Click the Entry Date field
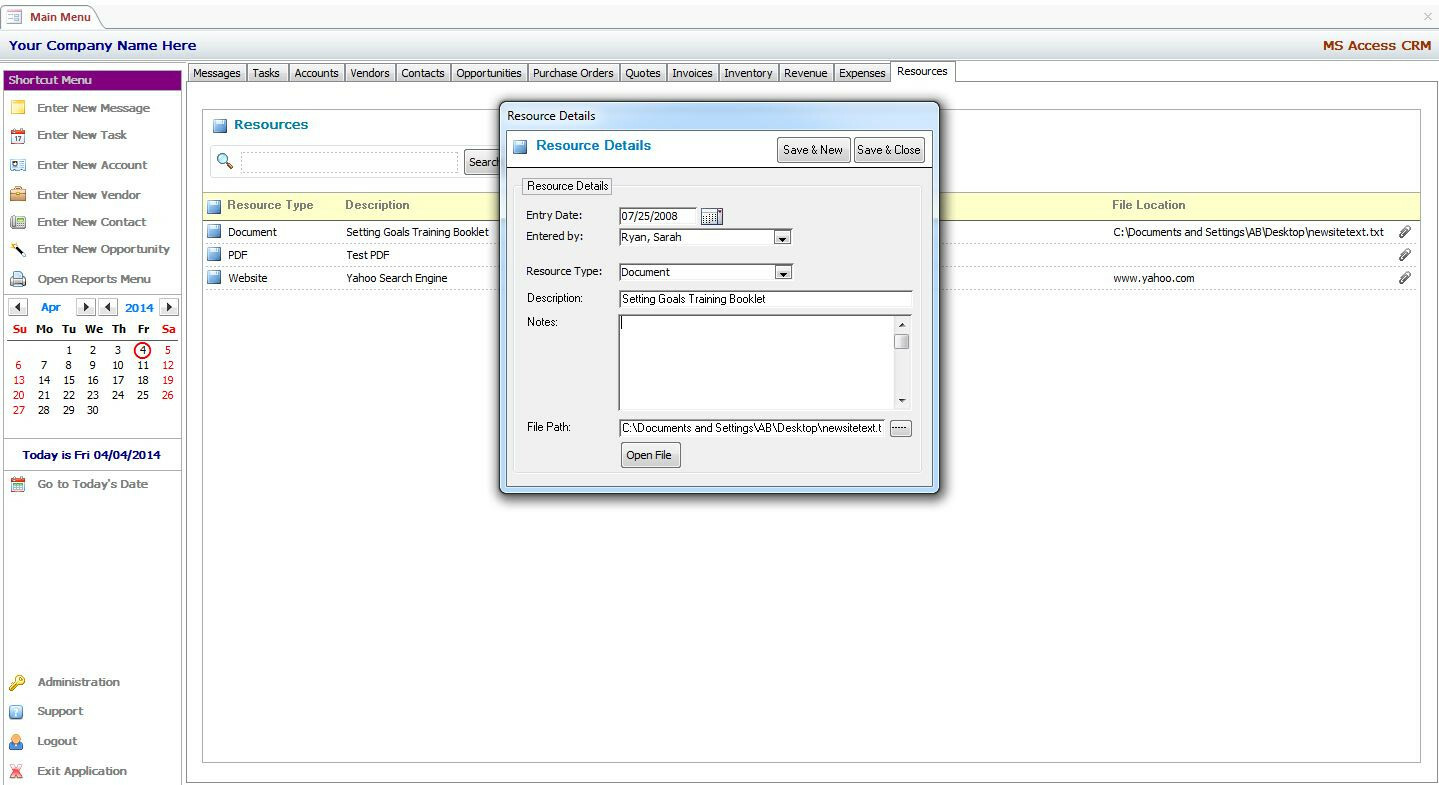 pyautogui.click(x=658, y=216)
